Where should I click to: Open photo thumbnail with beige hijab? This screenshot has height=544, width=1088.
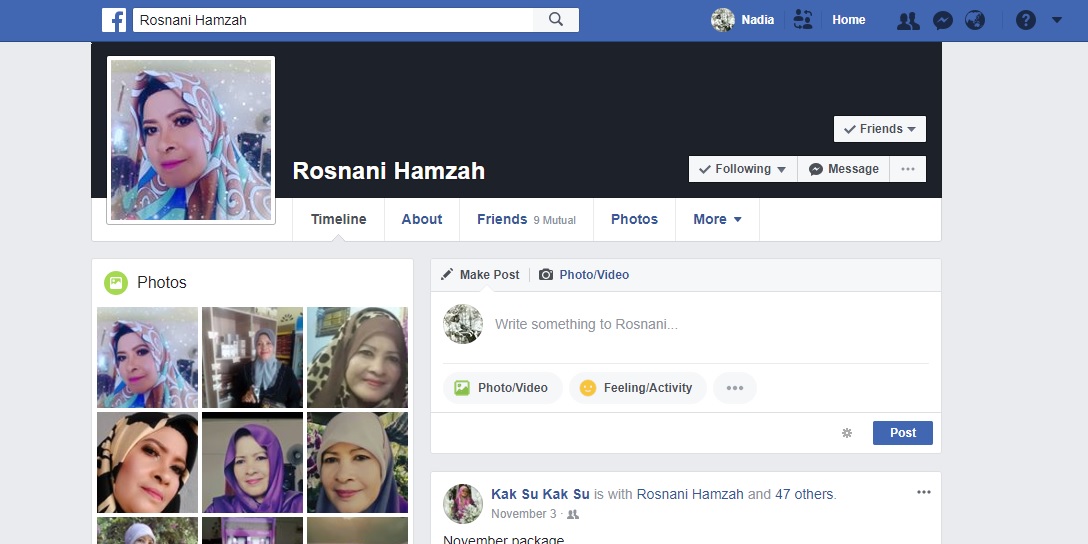coord(357,462)
